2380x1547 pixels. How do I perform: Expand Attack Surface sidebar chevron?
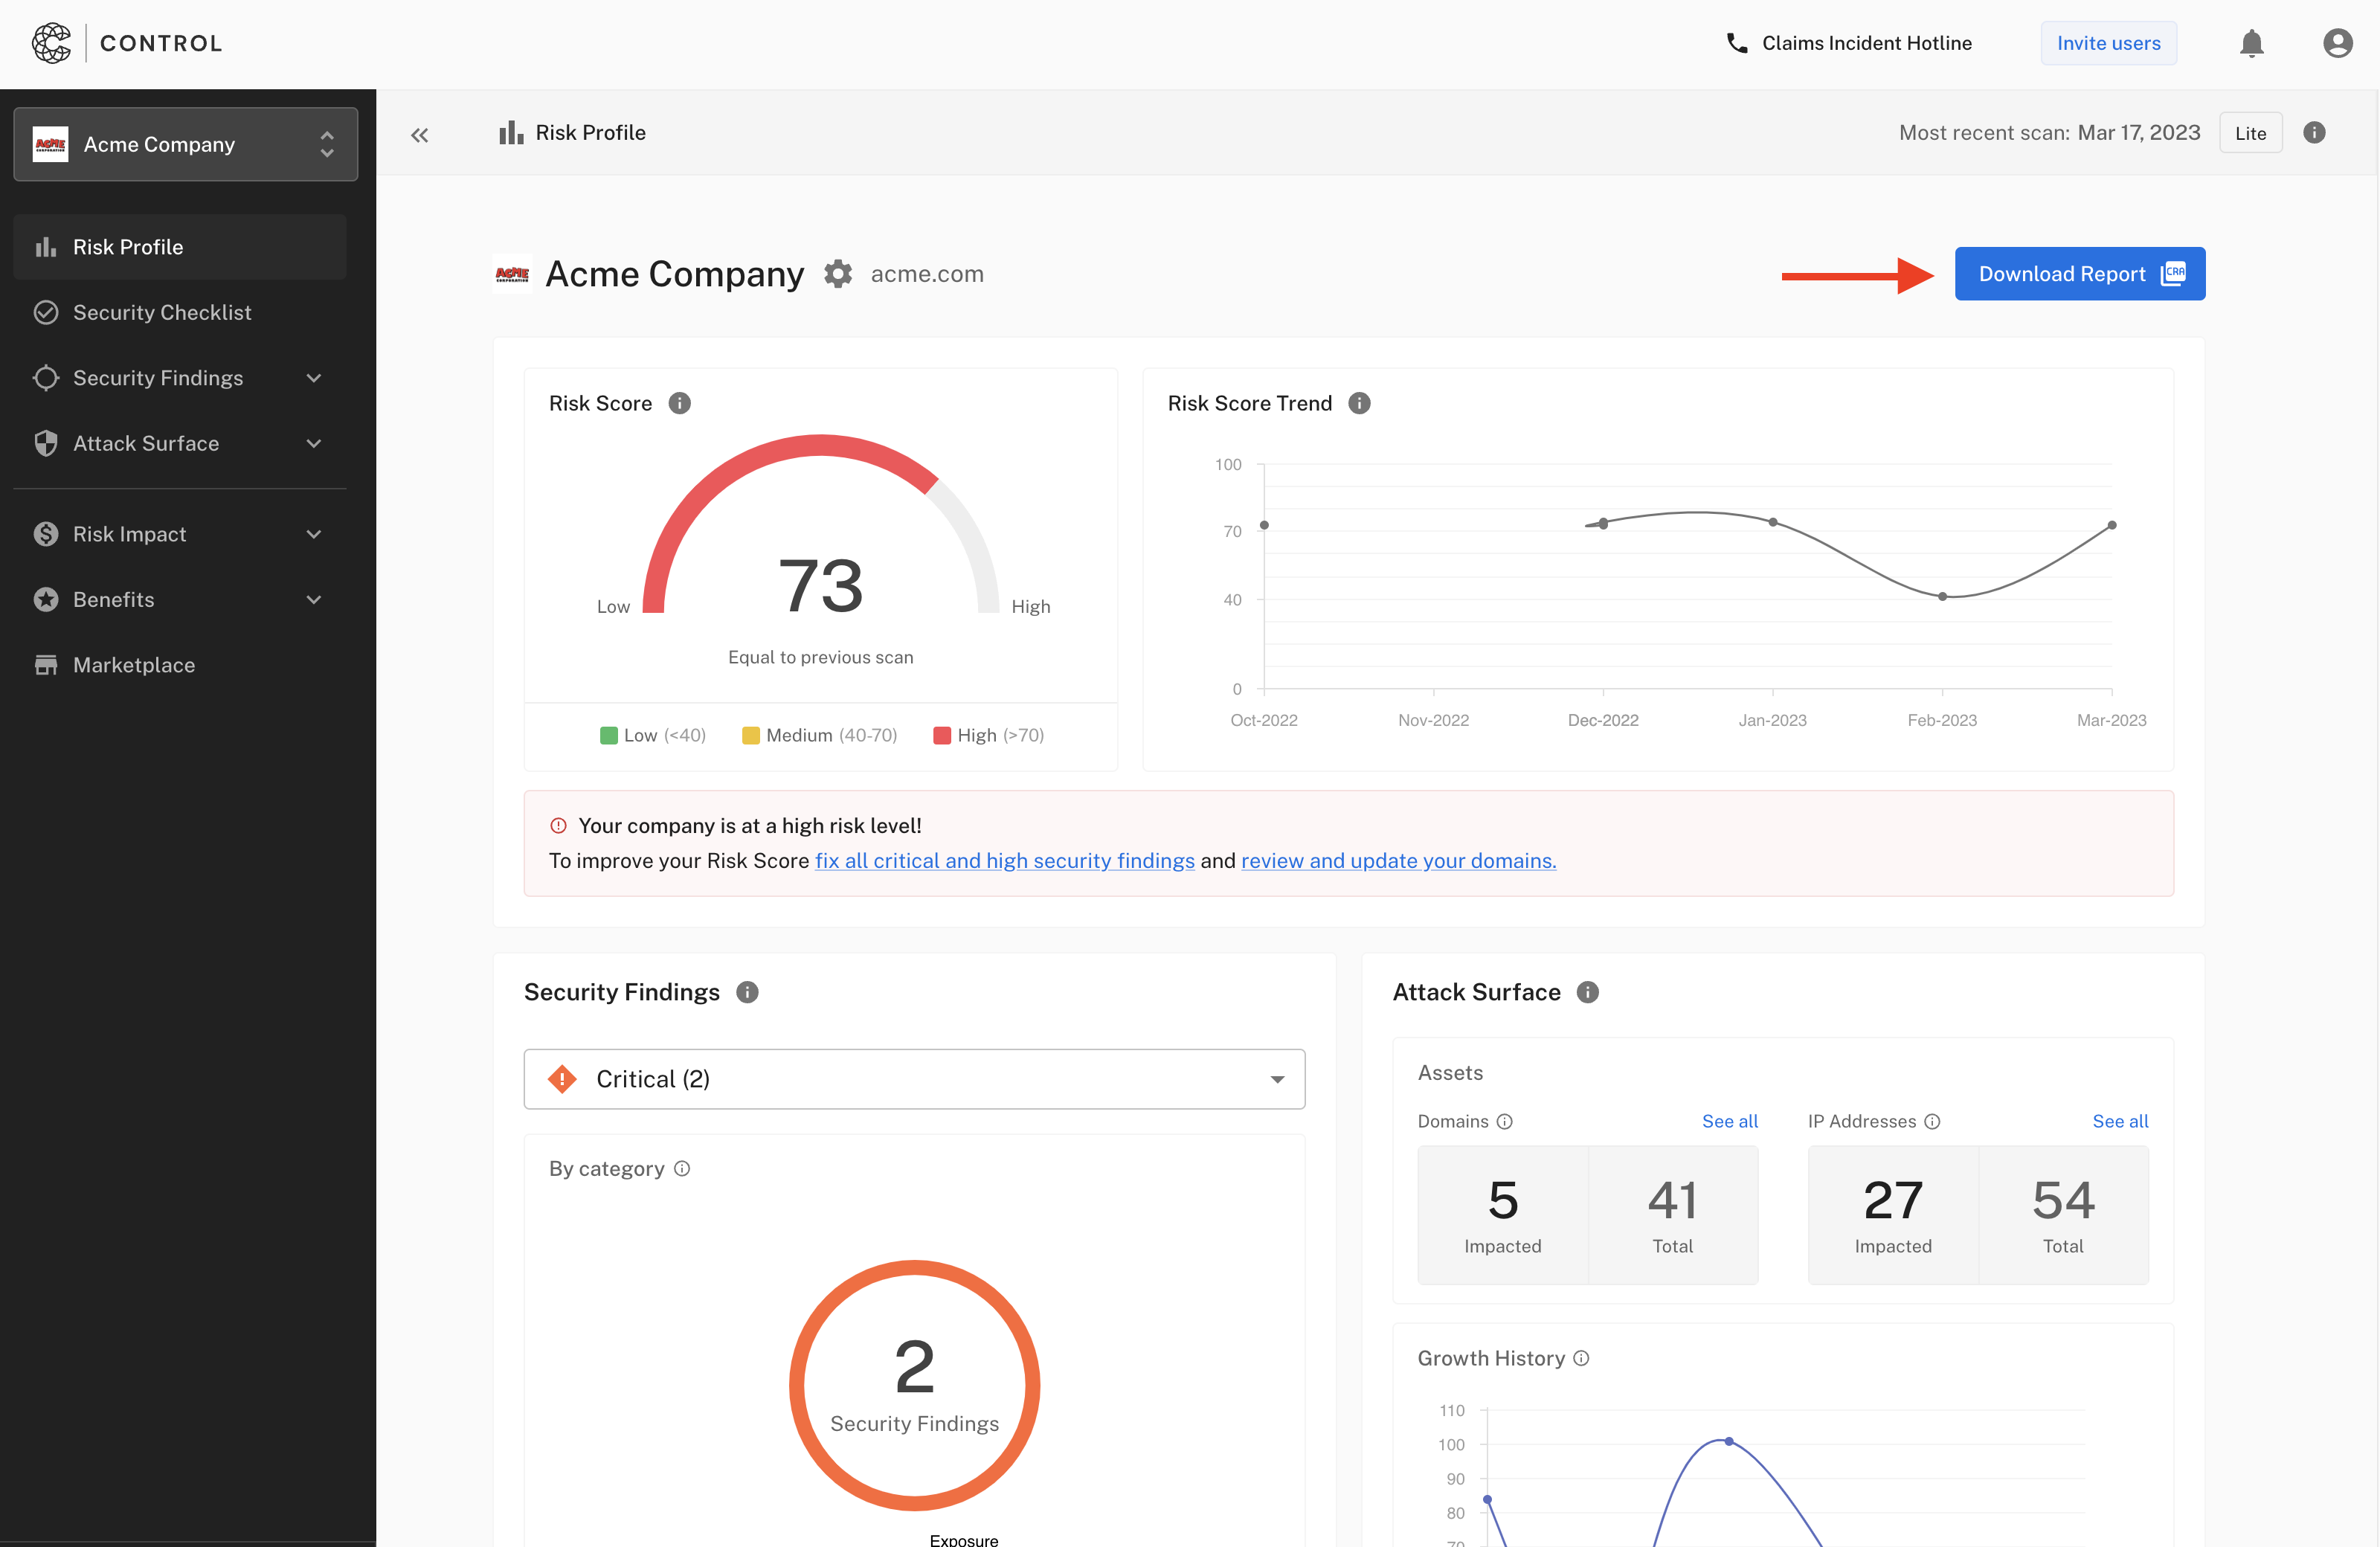click(x=314, y=443)
